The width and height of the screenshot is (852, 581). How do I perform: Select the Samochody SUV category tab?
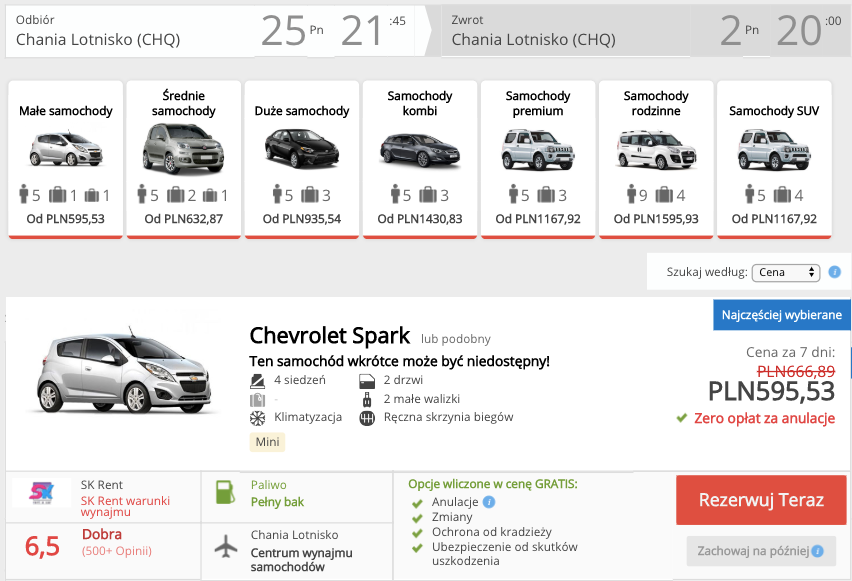click(x=774, y=159)
